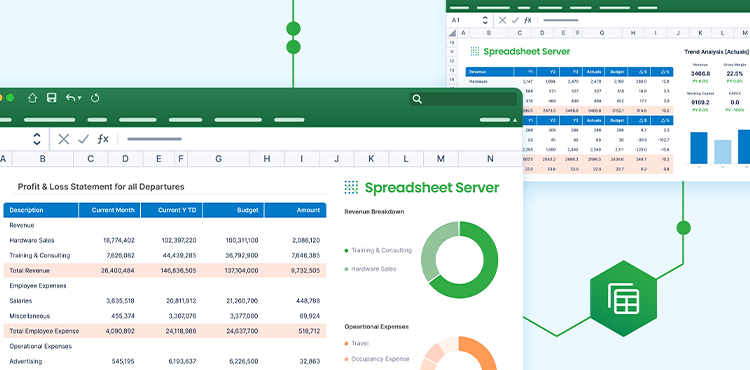Select column C header in back window
The height and width of the screenshot is (370, 750).
click(519, 33)
